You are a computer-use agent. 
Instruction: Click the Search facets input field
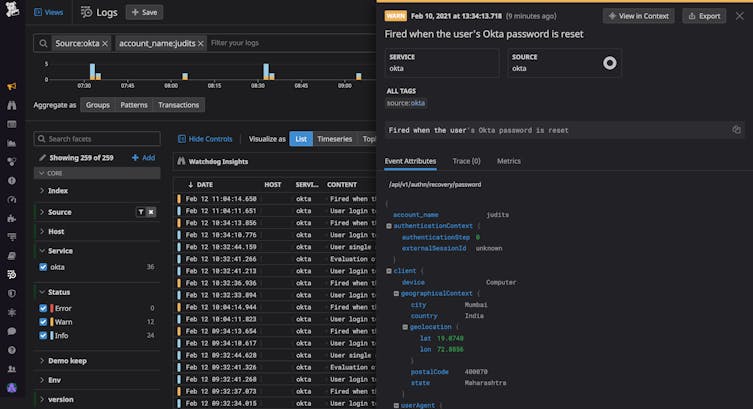point(95,139)
